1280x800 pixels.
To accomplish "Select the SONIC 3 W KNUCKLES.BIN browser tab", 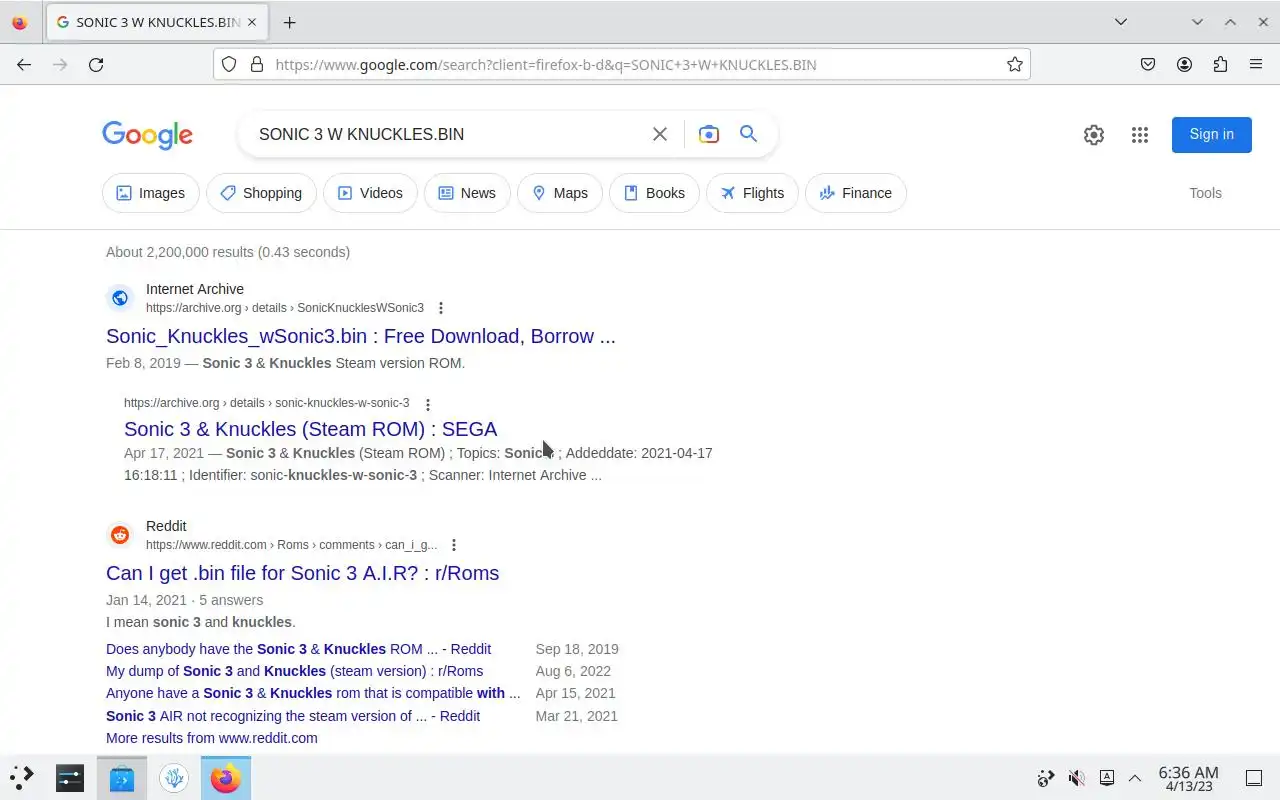I will 158,22.
